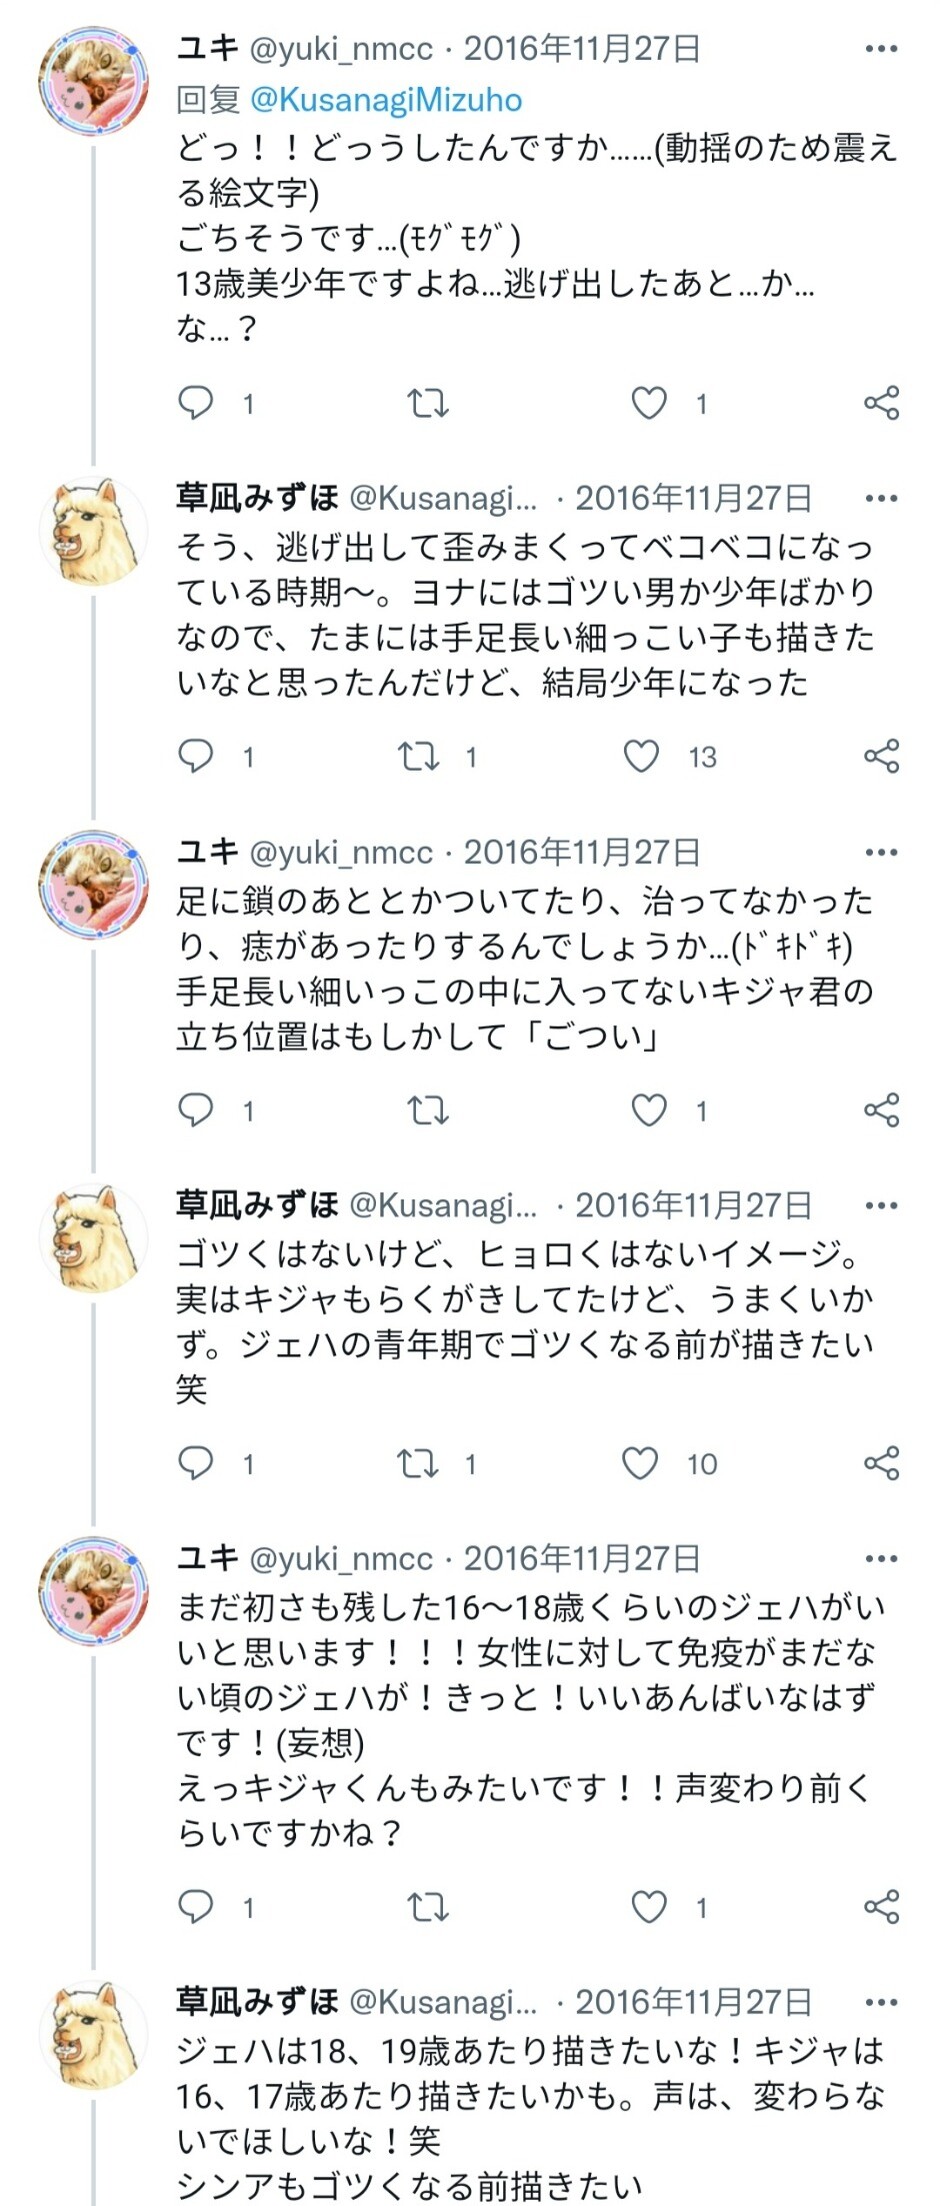Share ユキ's tweet about 16〜18歳のジェハ
This screenshot has height=2206, width=940.
[881, 1907]
